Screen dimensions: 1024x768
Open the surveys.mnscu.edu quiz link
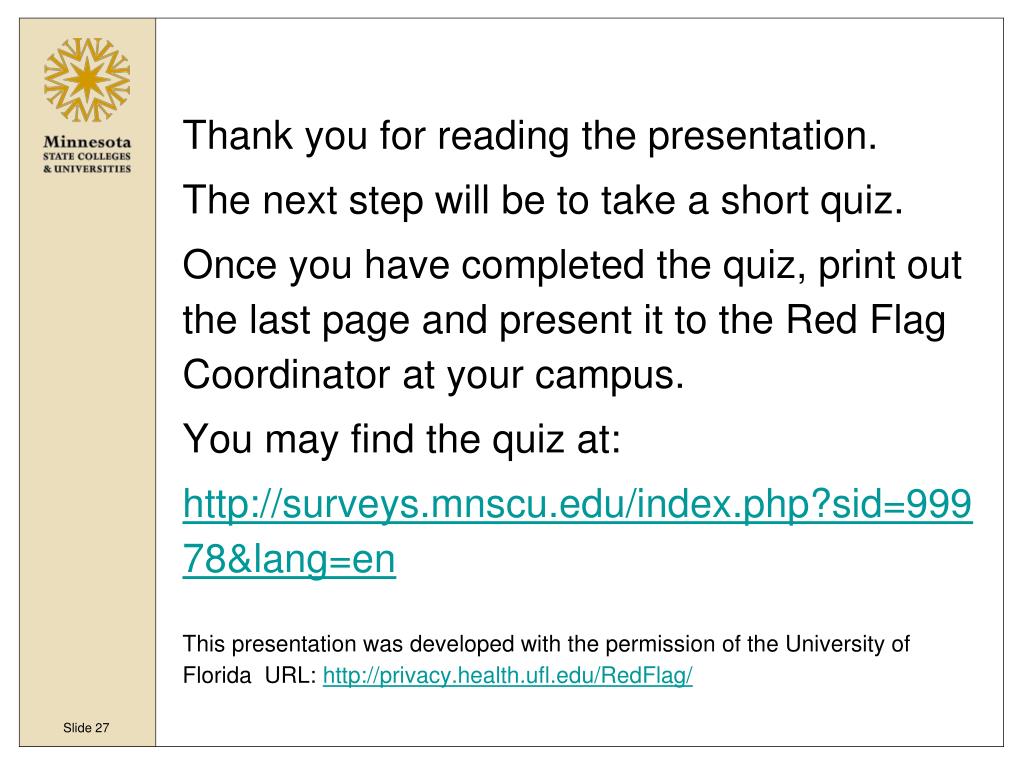(577, 504)
